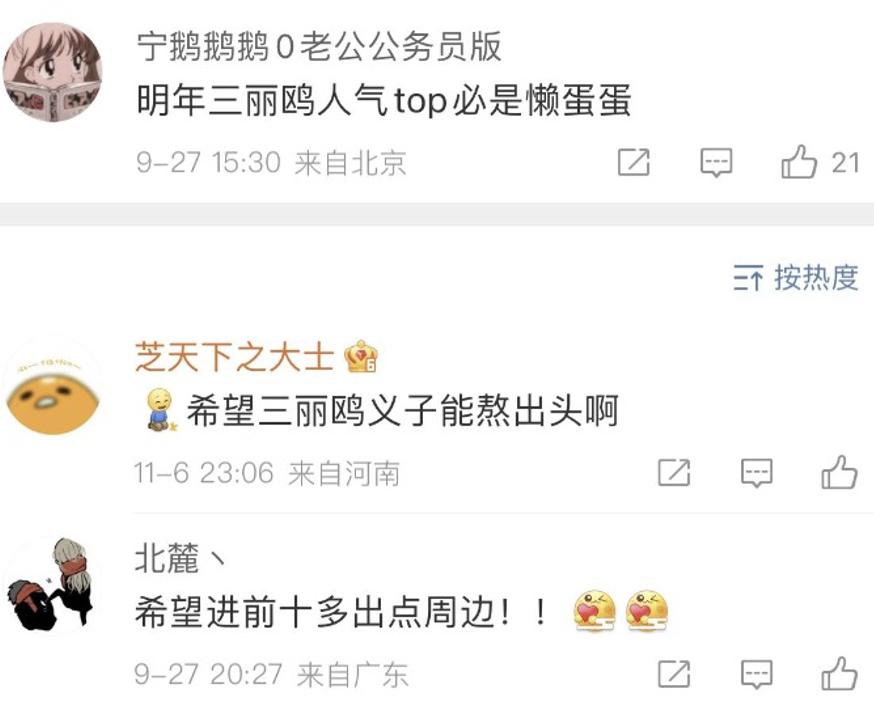Reply to 芝天下之大士's comment
Image resolution: width=874 pixels, height=702 pixels.
[756, 473]
